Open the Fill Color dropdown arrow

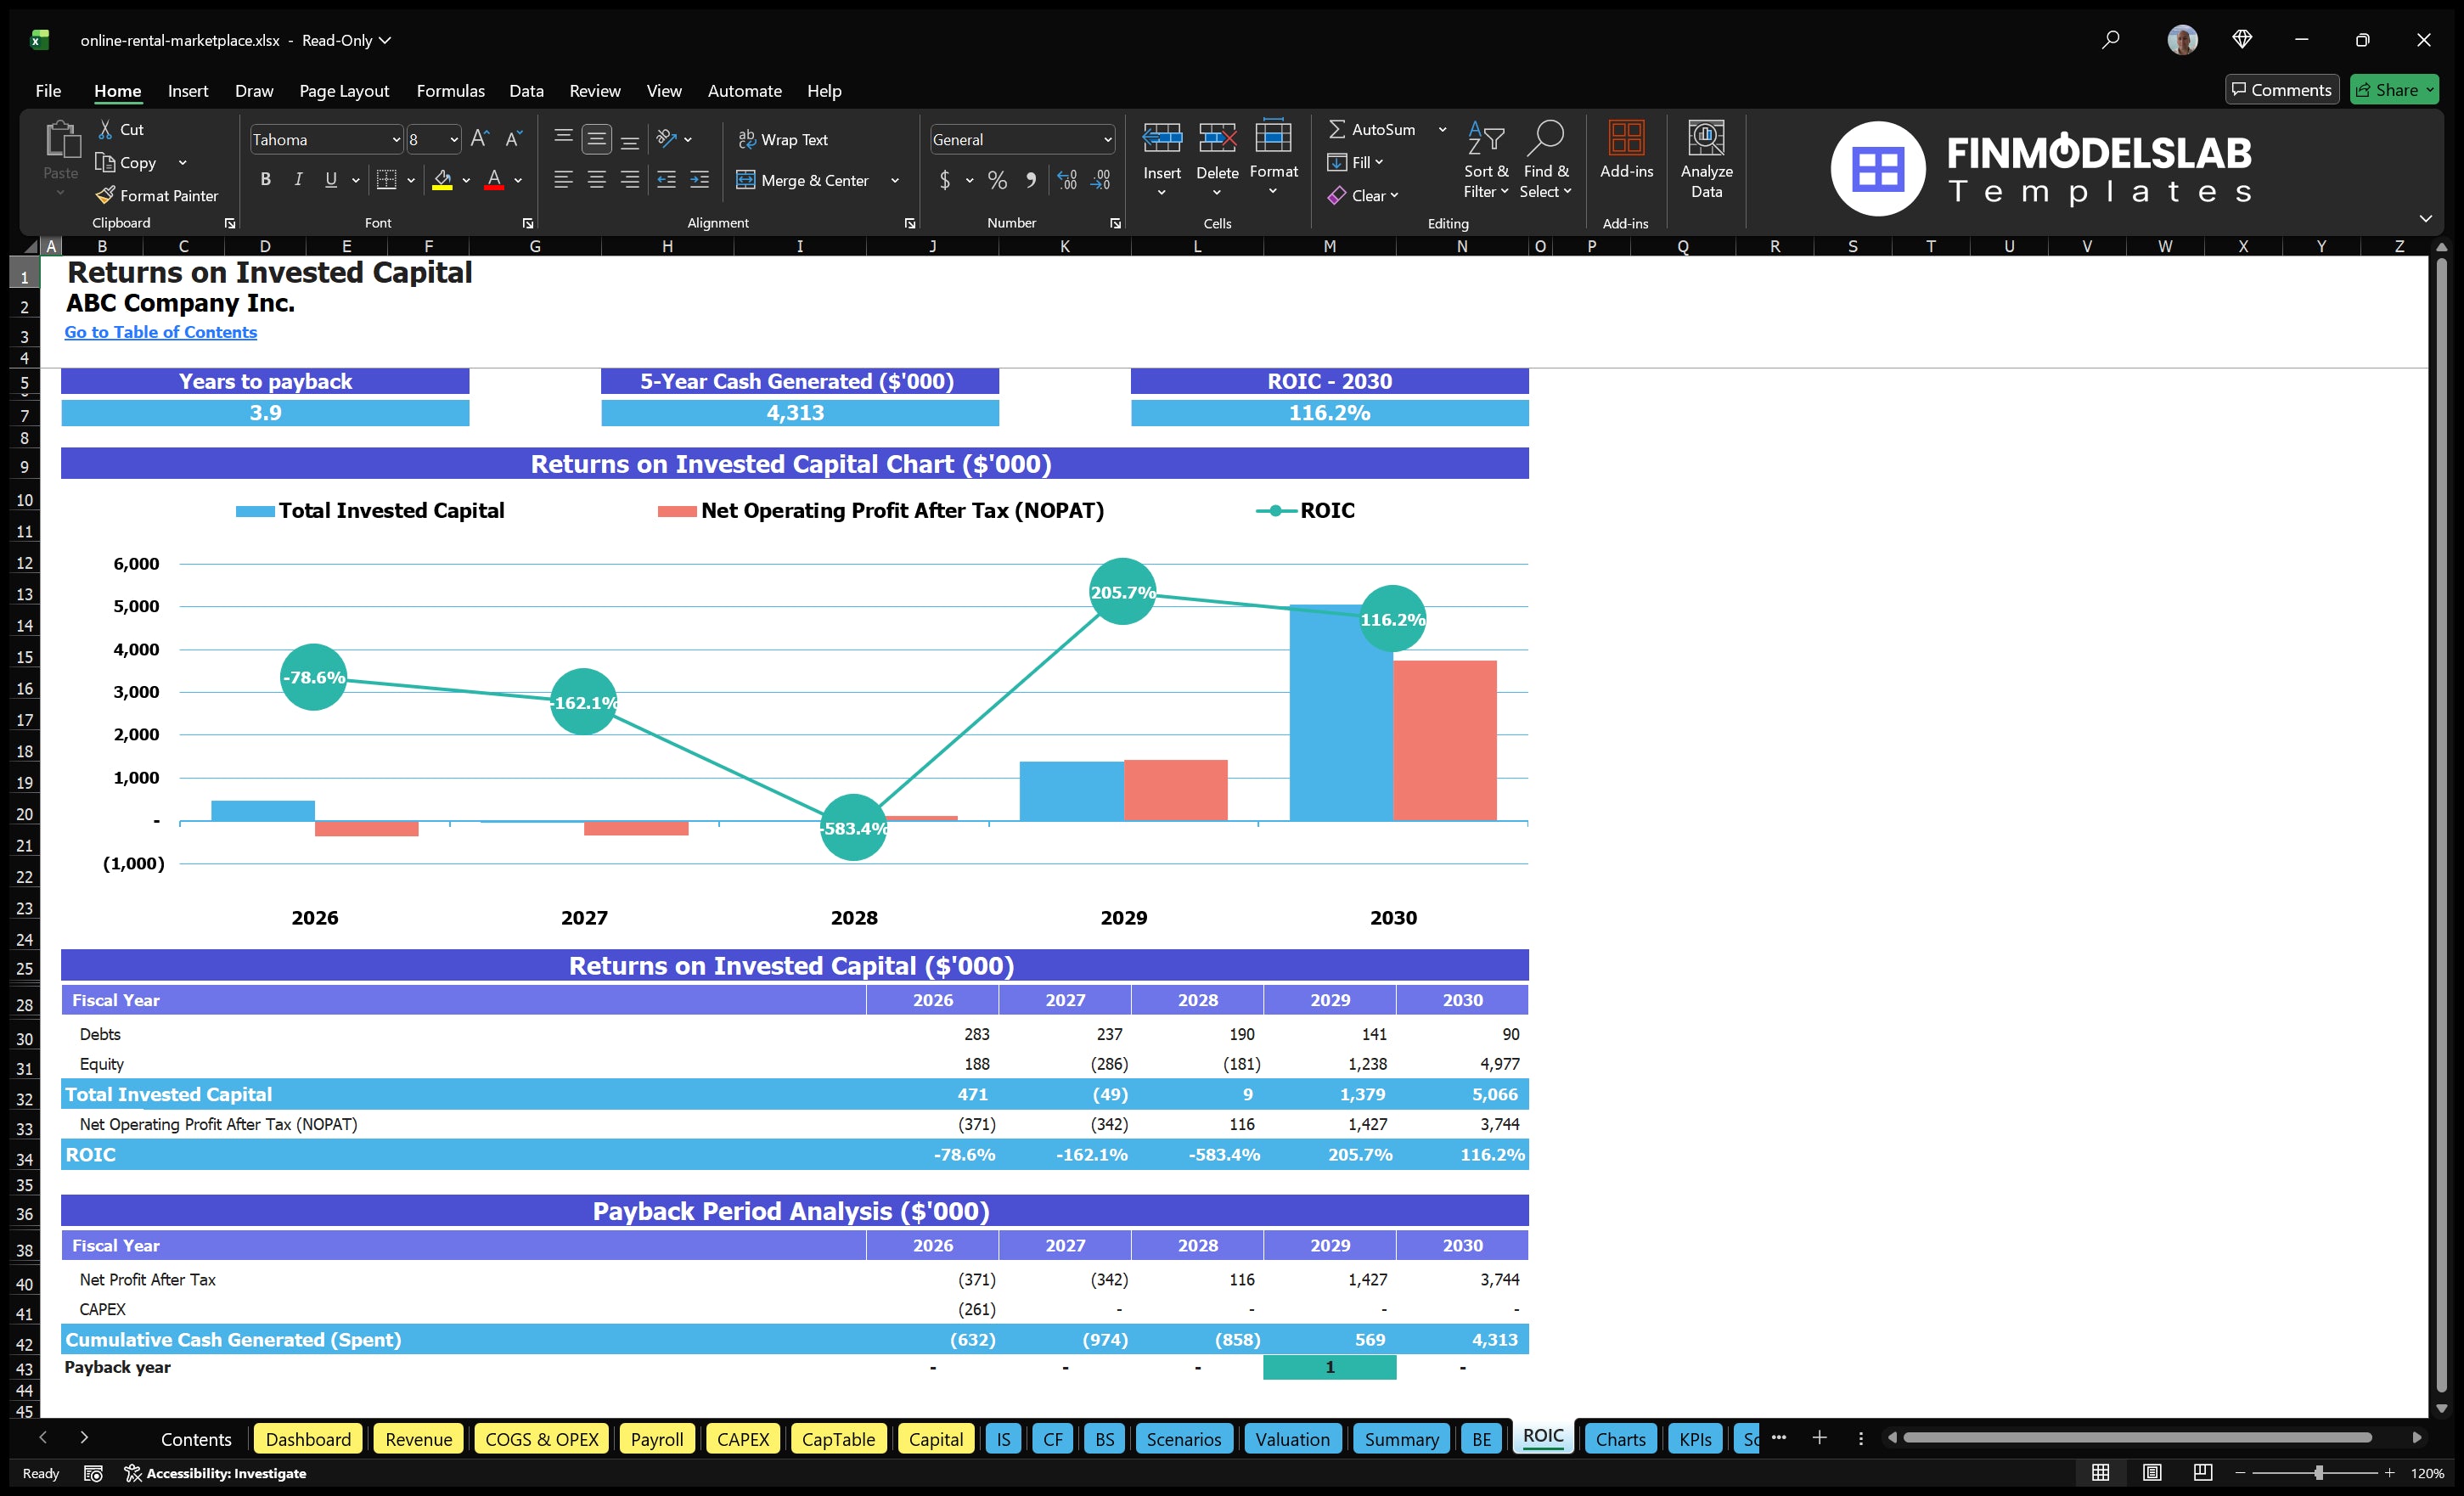pyautogui.click(x=466, y=181)
